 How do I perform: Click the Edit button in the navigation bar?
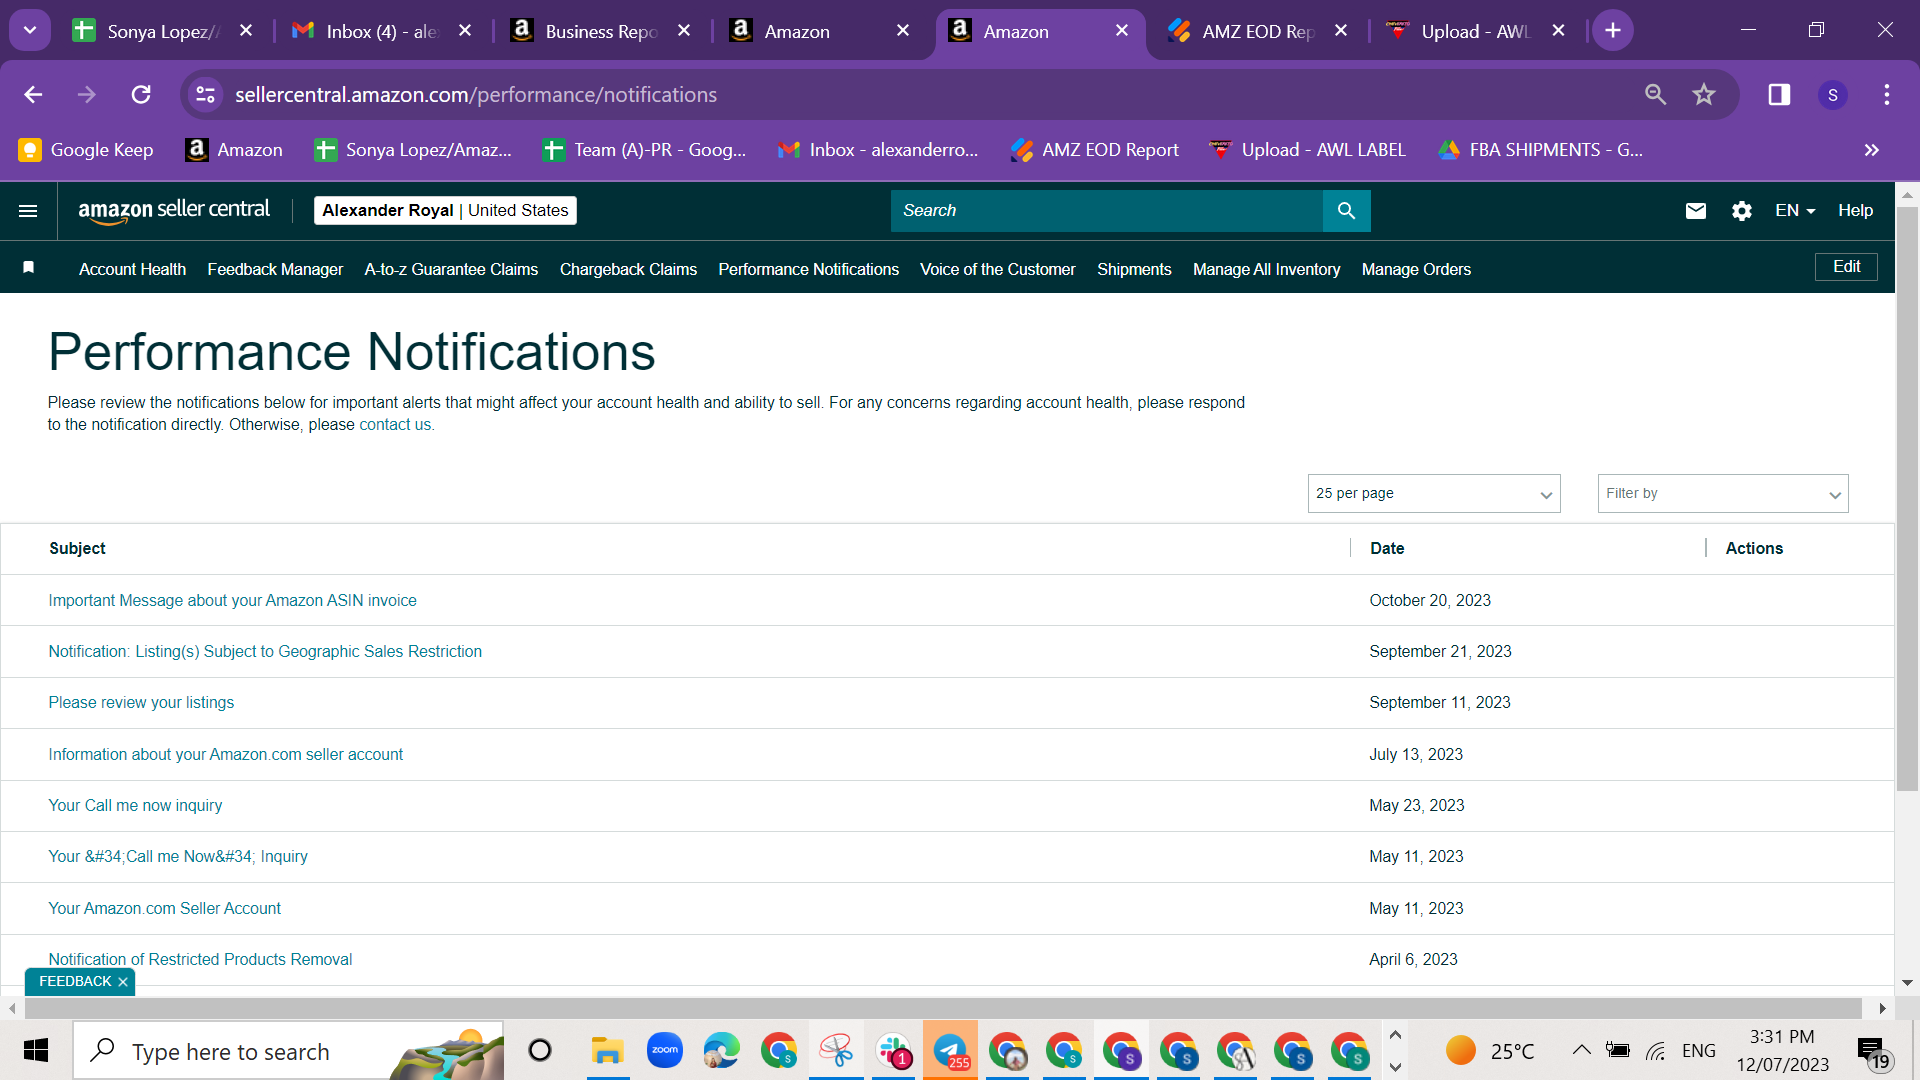pyautogui.click(x=1846, y=267)
